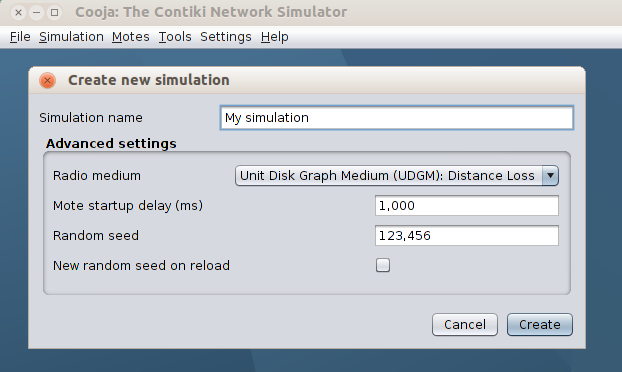Click the Radio medium dropdown arrow
The width and height of the screenshot is (622, 372).
(550, 176)
